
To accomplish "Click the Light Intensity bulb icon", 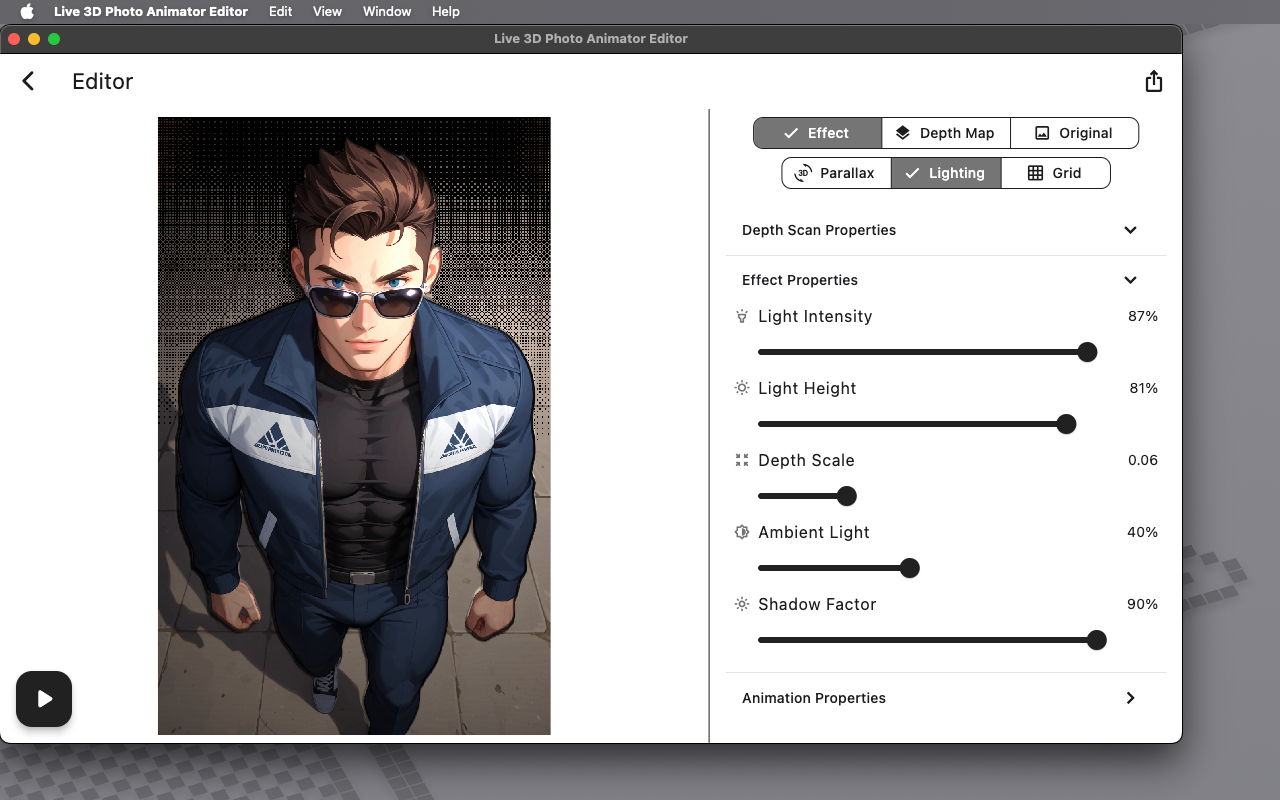I will (x=742, y=316).
